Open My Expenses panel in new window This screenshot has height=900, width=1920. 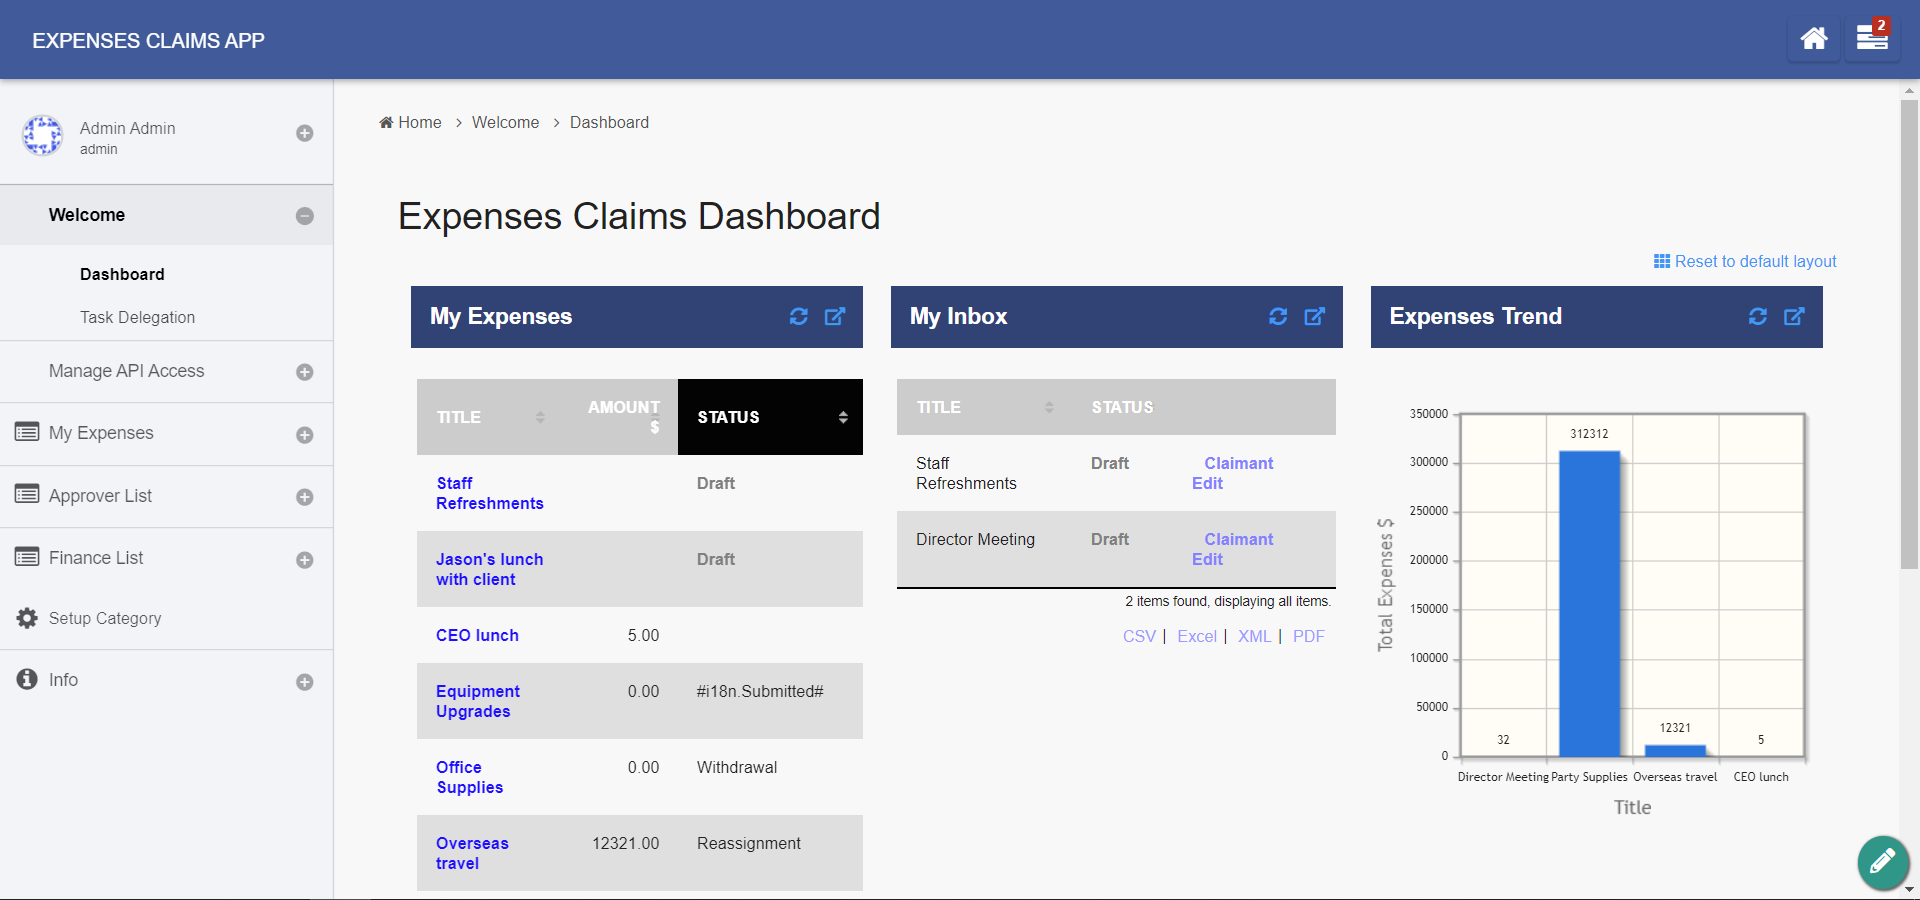[835, 317]
